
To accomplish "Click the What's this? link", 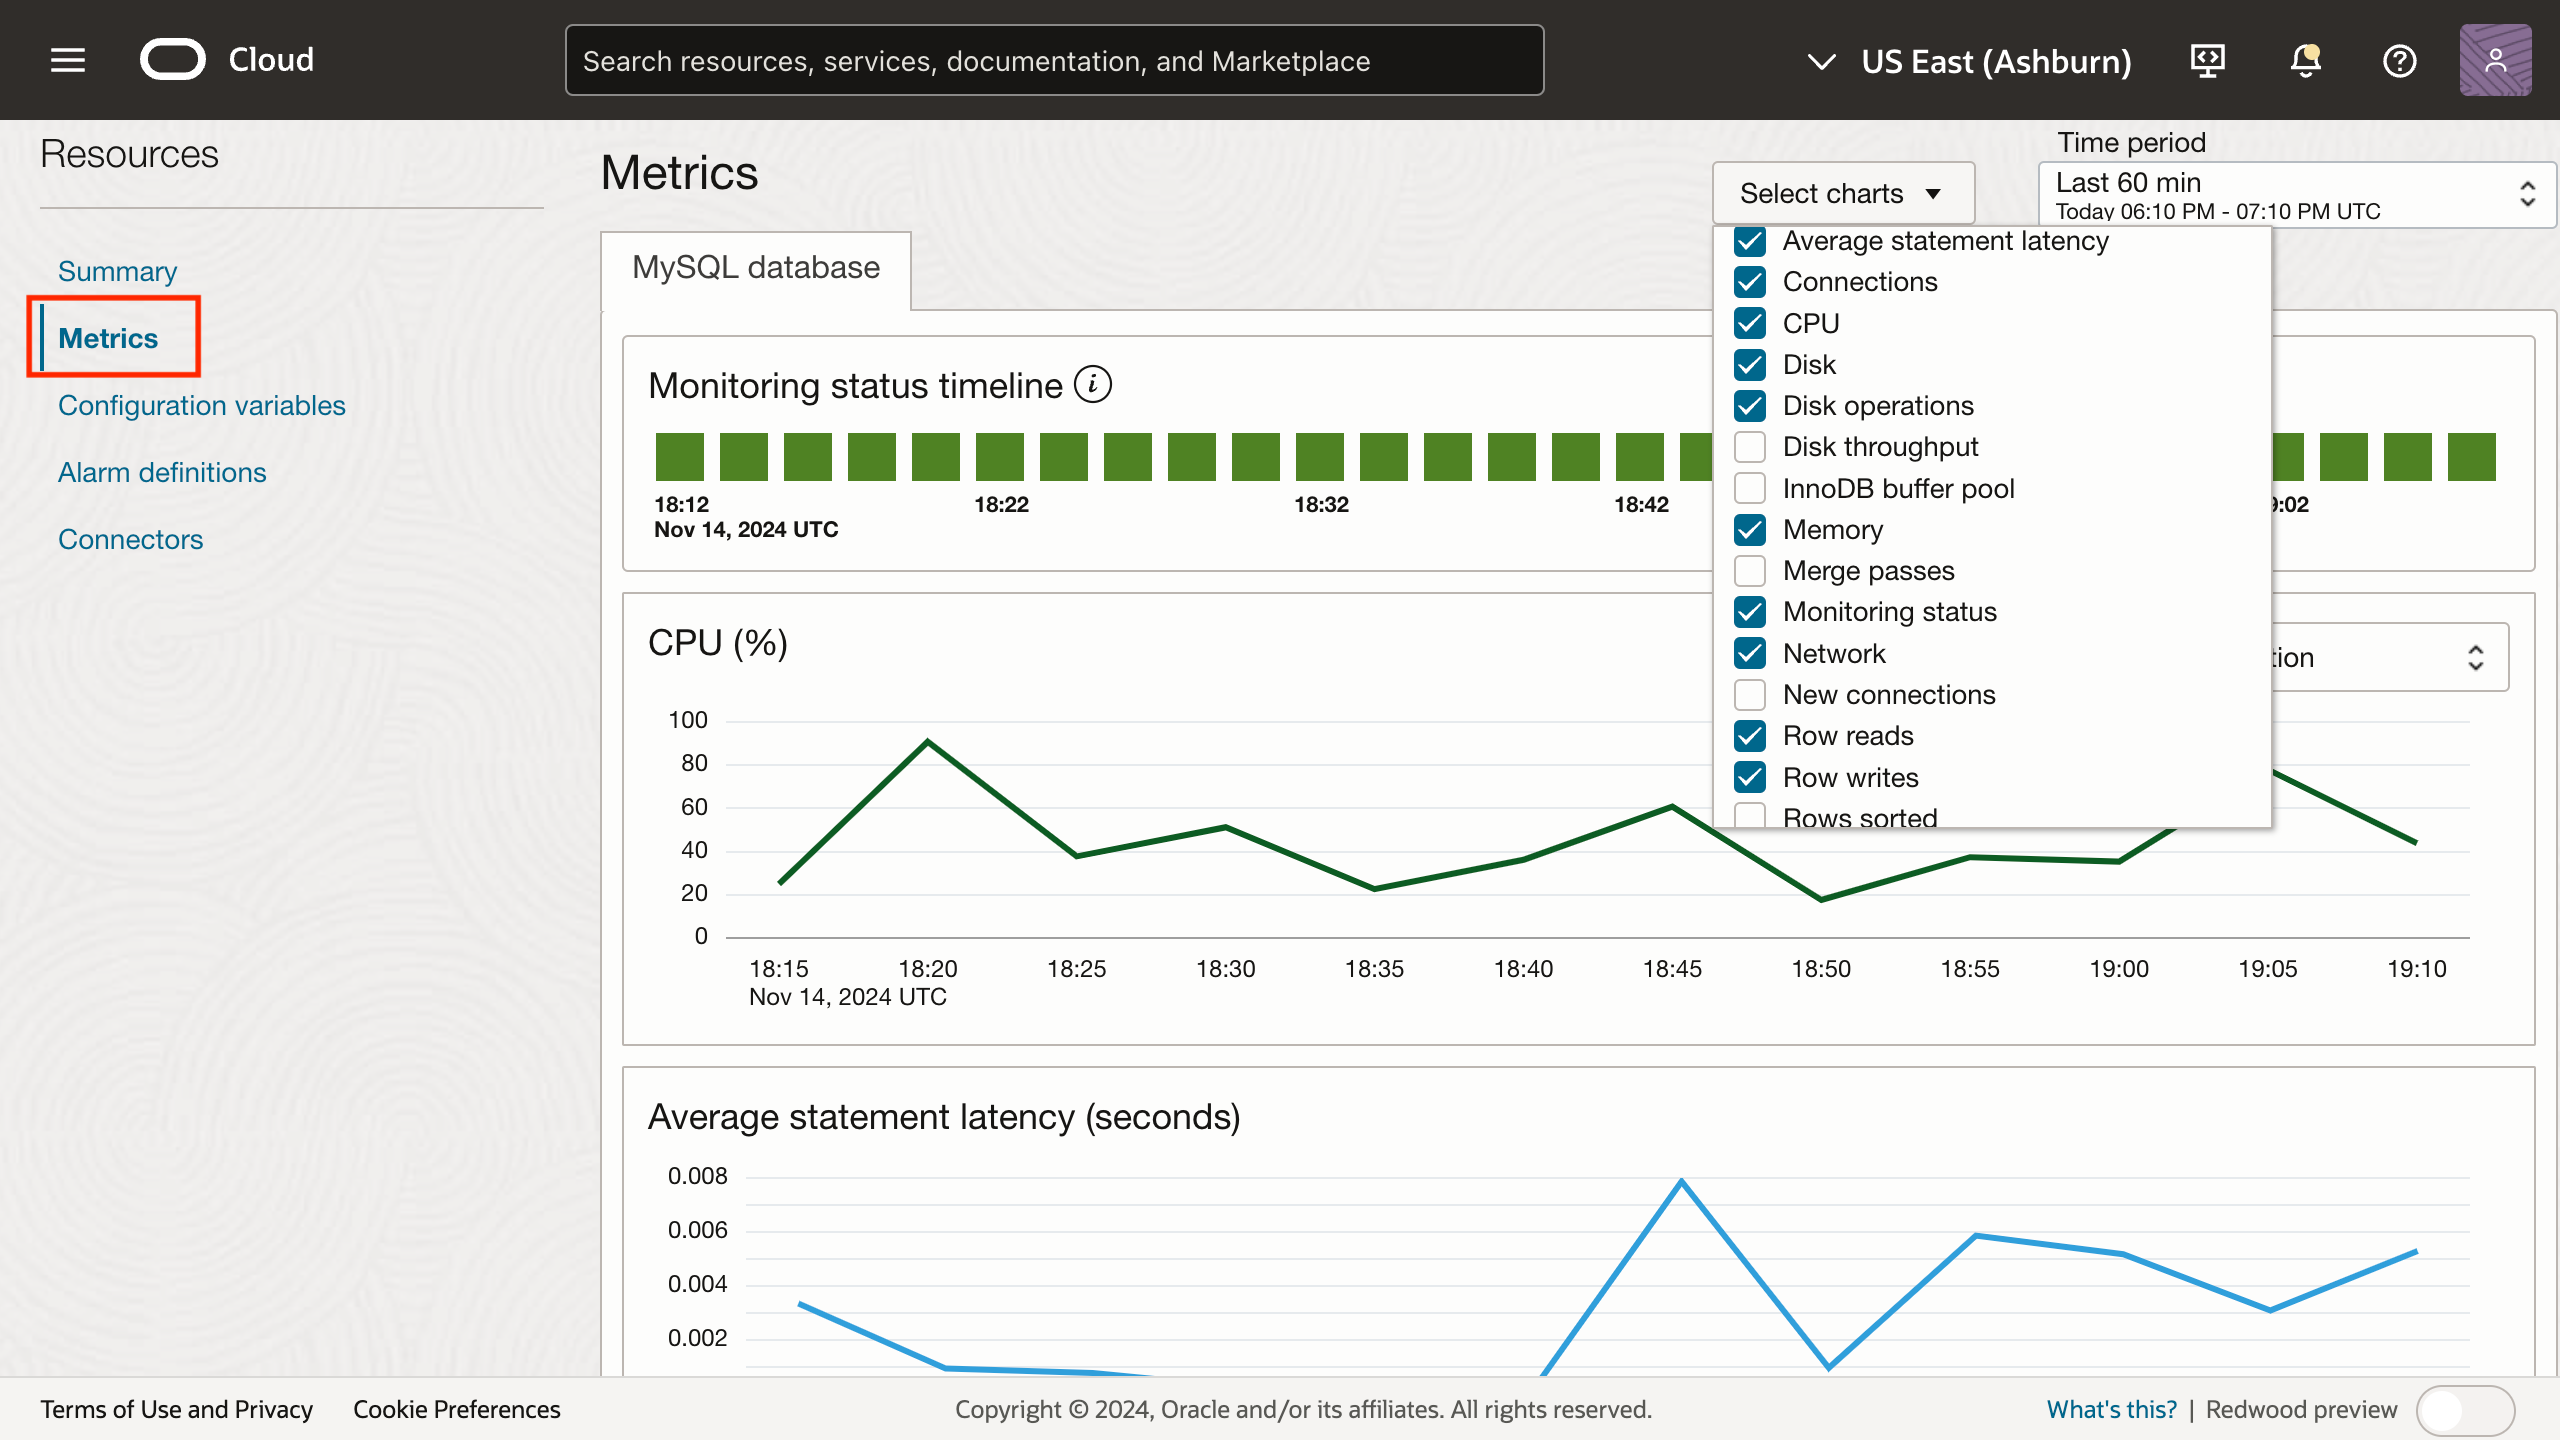I will click(x=2111, y=1409).
